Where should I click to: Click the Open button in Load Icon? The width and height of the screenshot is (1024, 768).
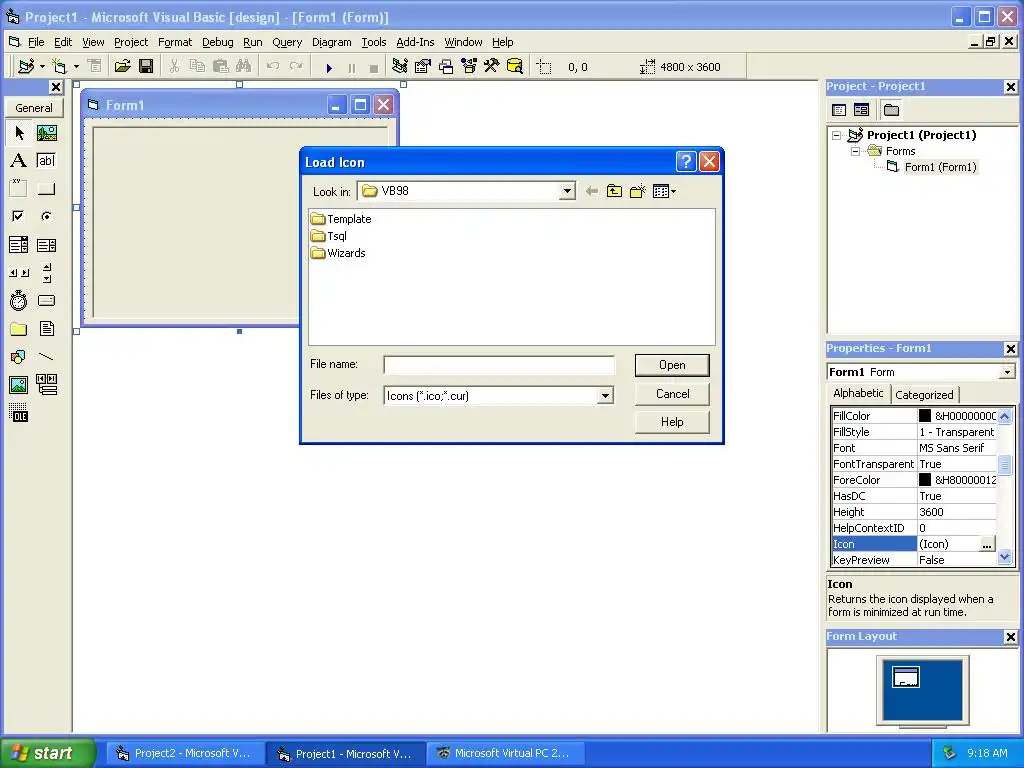coord(672,365)
